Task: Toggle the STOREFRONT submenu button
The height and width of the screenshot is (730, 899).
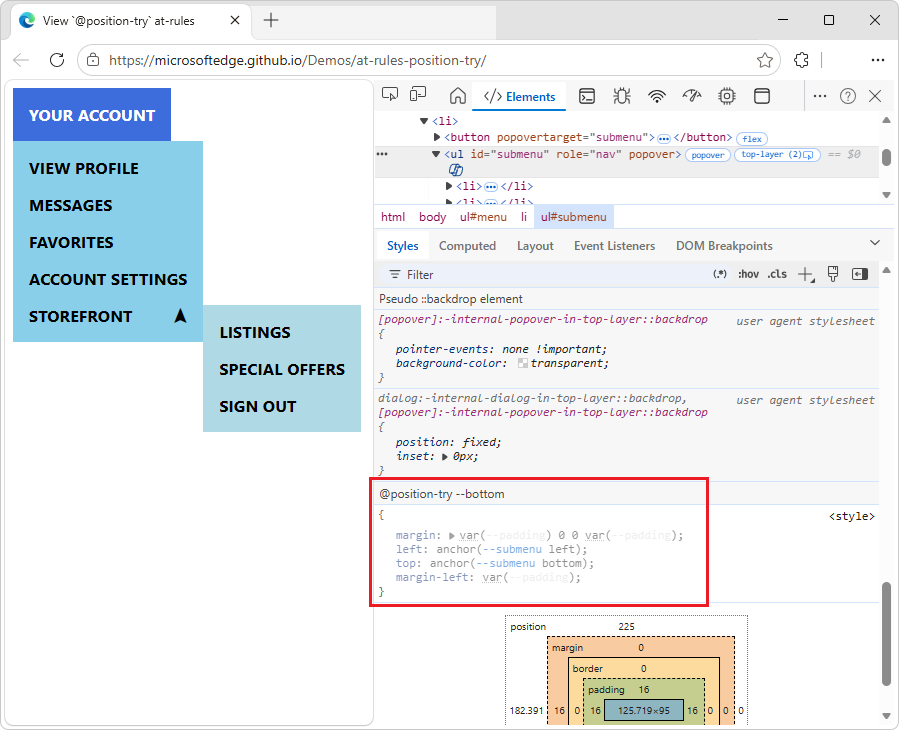Action: click(x=108, y=317)
